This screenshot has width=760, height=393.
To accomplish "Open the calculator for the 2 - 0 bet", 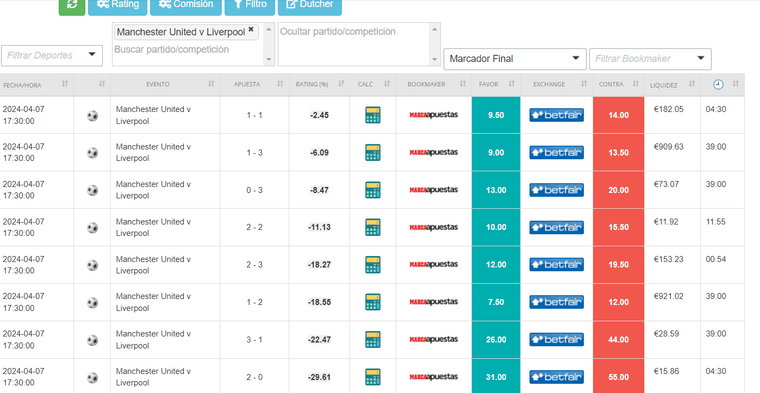I will 373,377.
